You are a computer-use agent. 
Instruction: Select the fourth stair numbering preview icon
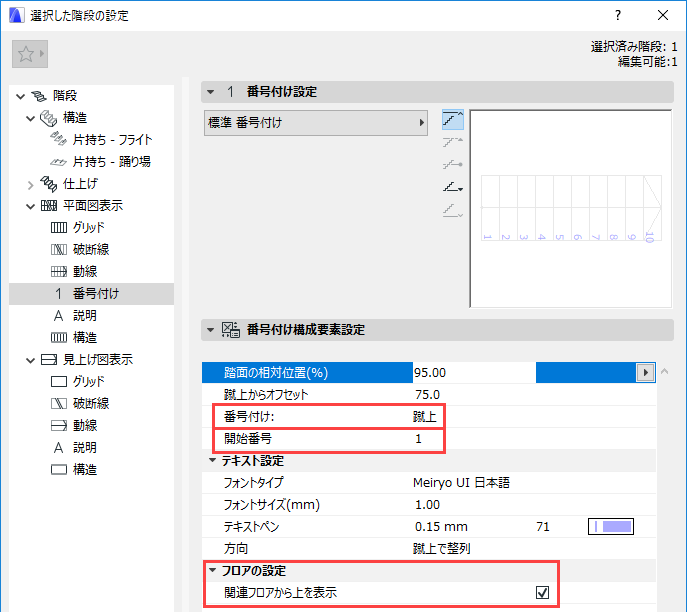pyautogui.click(x=453, y=187)
